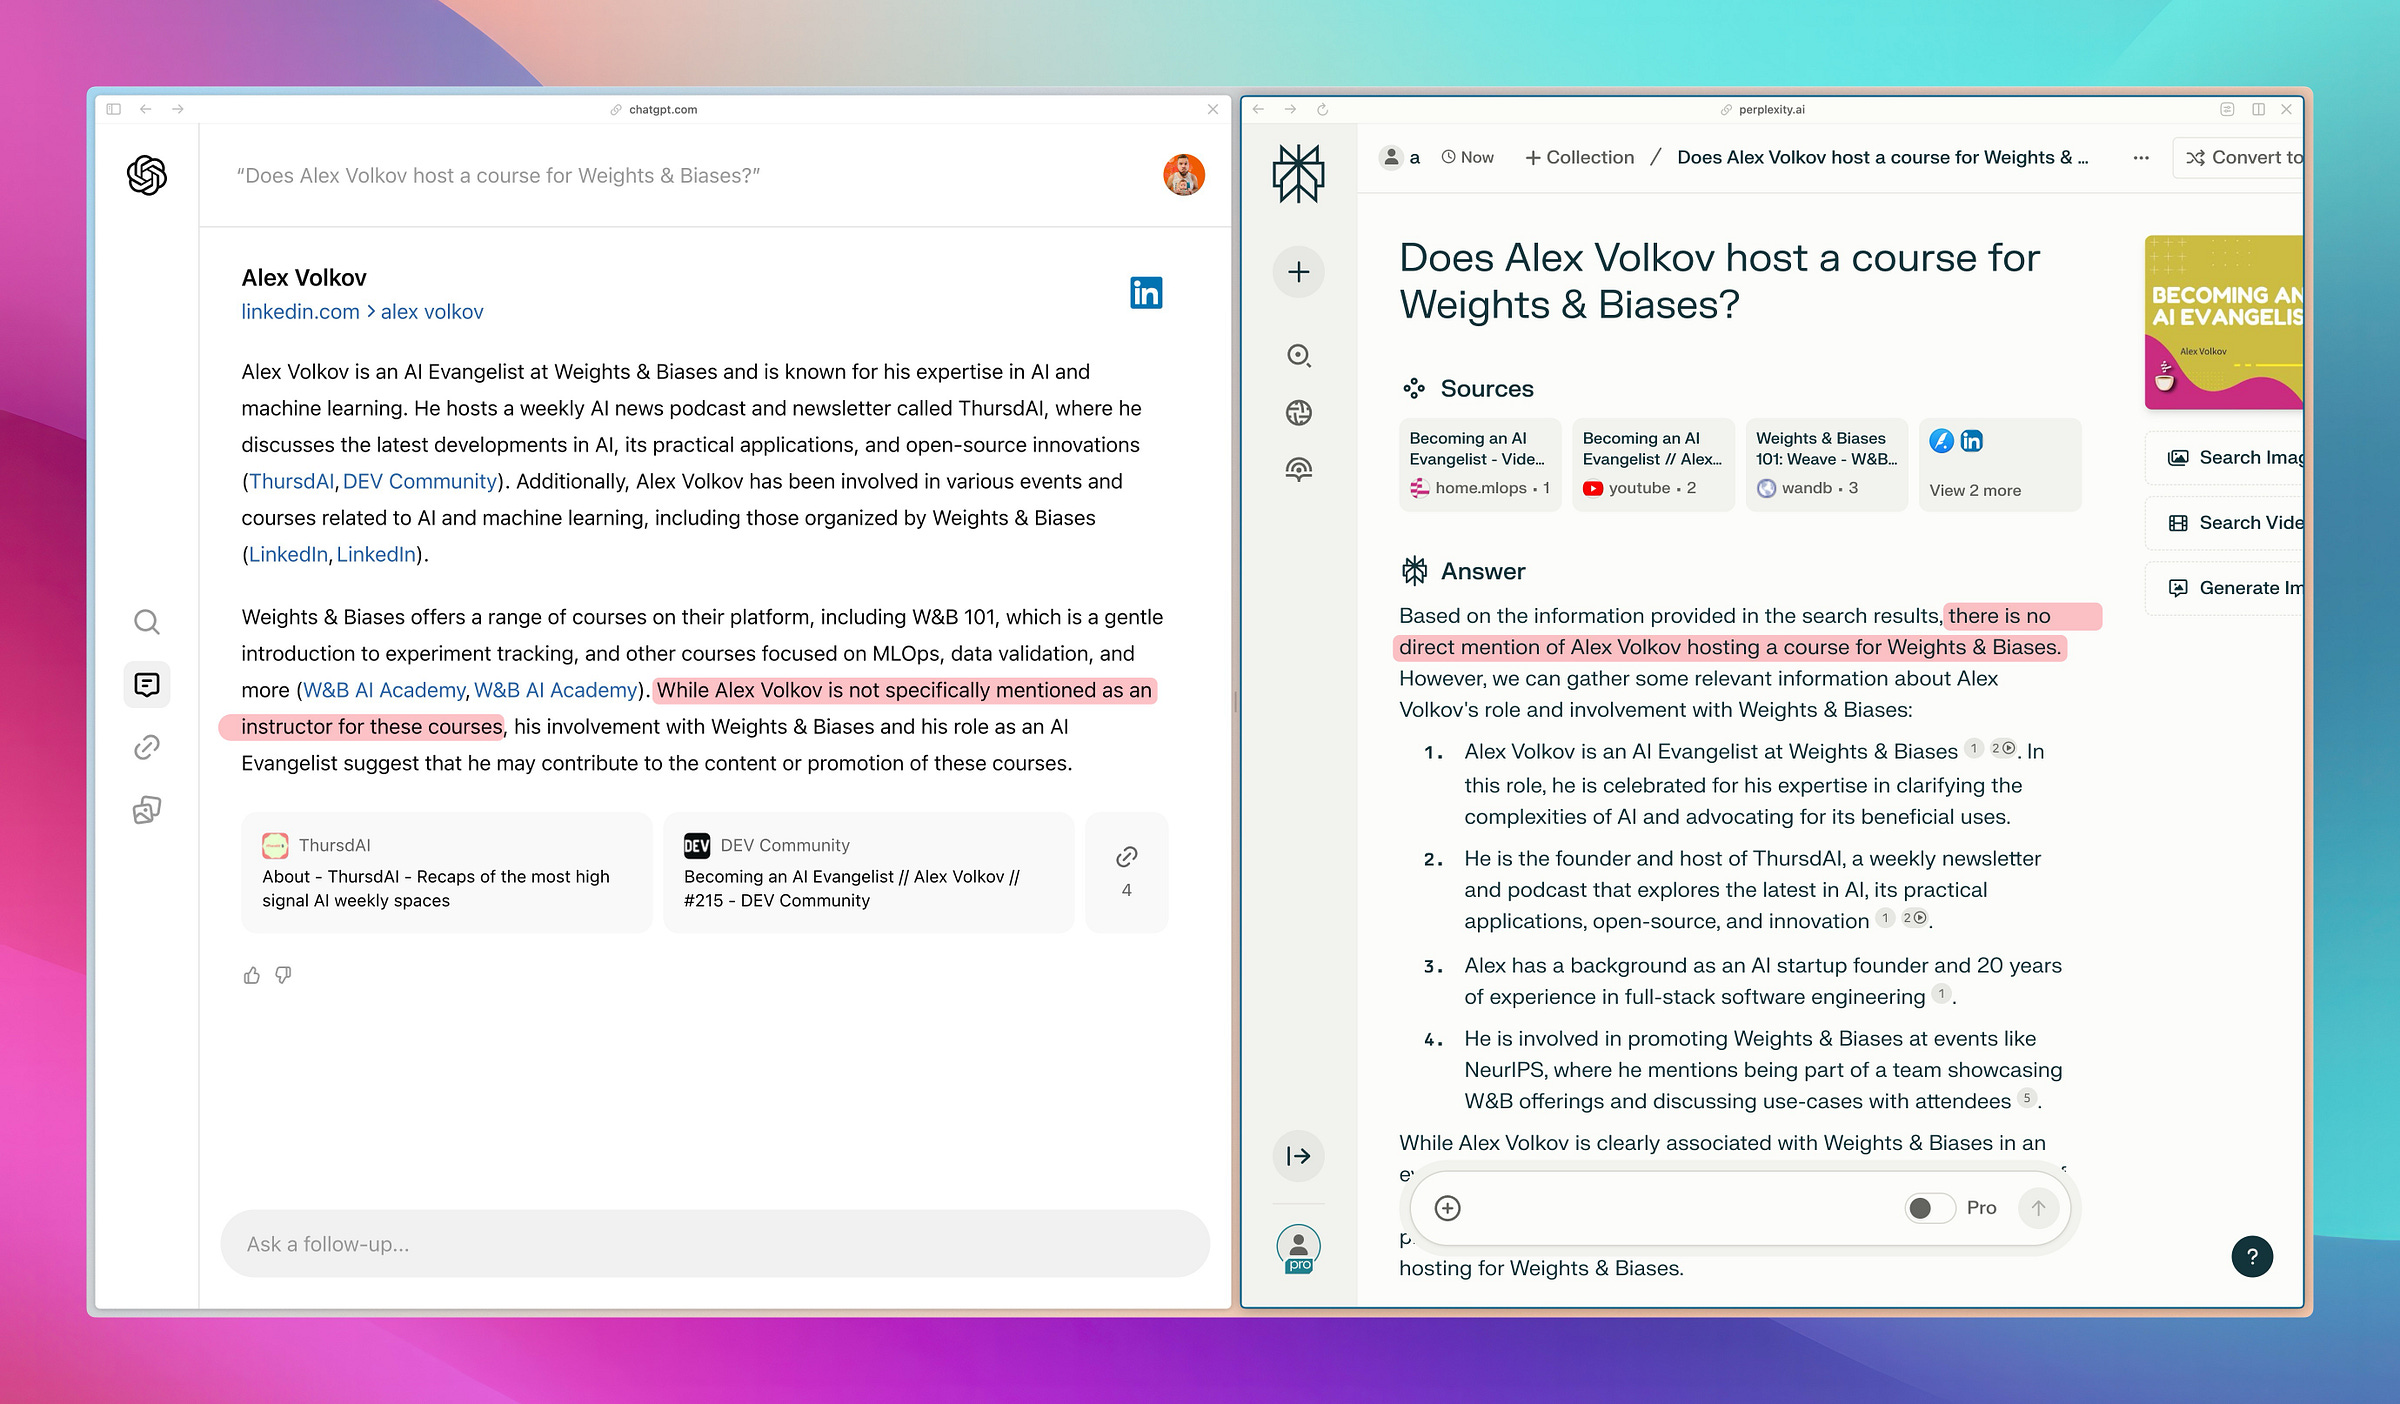
Task: Open the Becoming an AI Evangelist thumbnail
Action: [2224, 322]
